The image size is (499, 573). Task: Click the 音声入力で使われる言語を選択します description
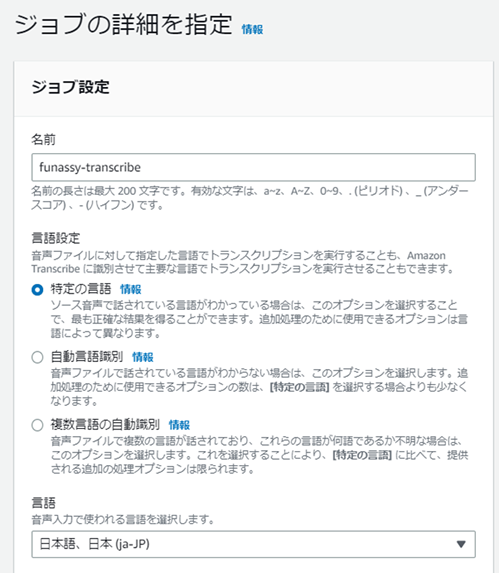coord(123,519)
